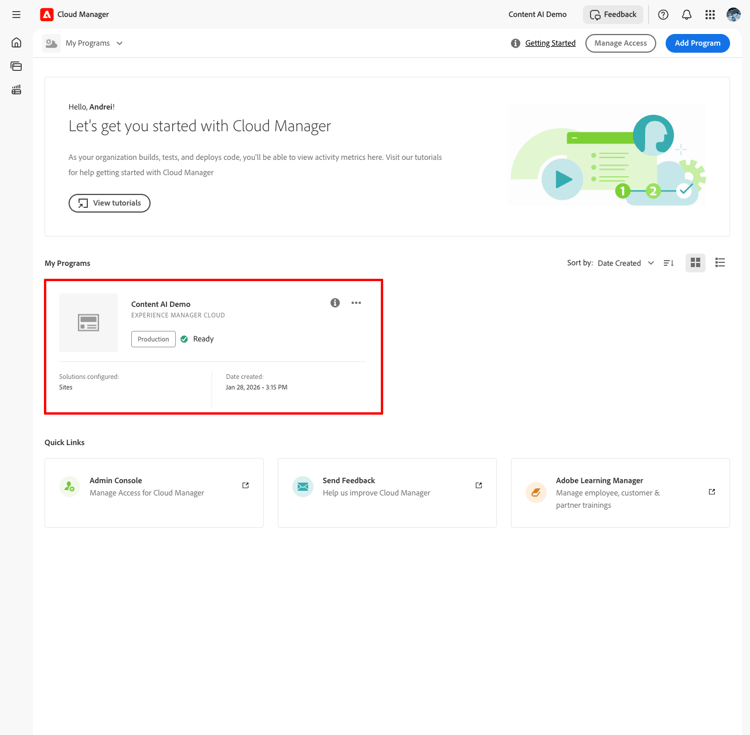Click the 'Sites' solutions value
This screenshot has height=735, width=750.
(66, 387)
